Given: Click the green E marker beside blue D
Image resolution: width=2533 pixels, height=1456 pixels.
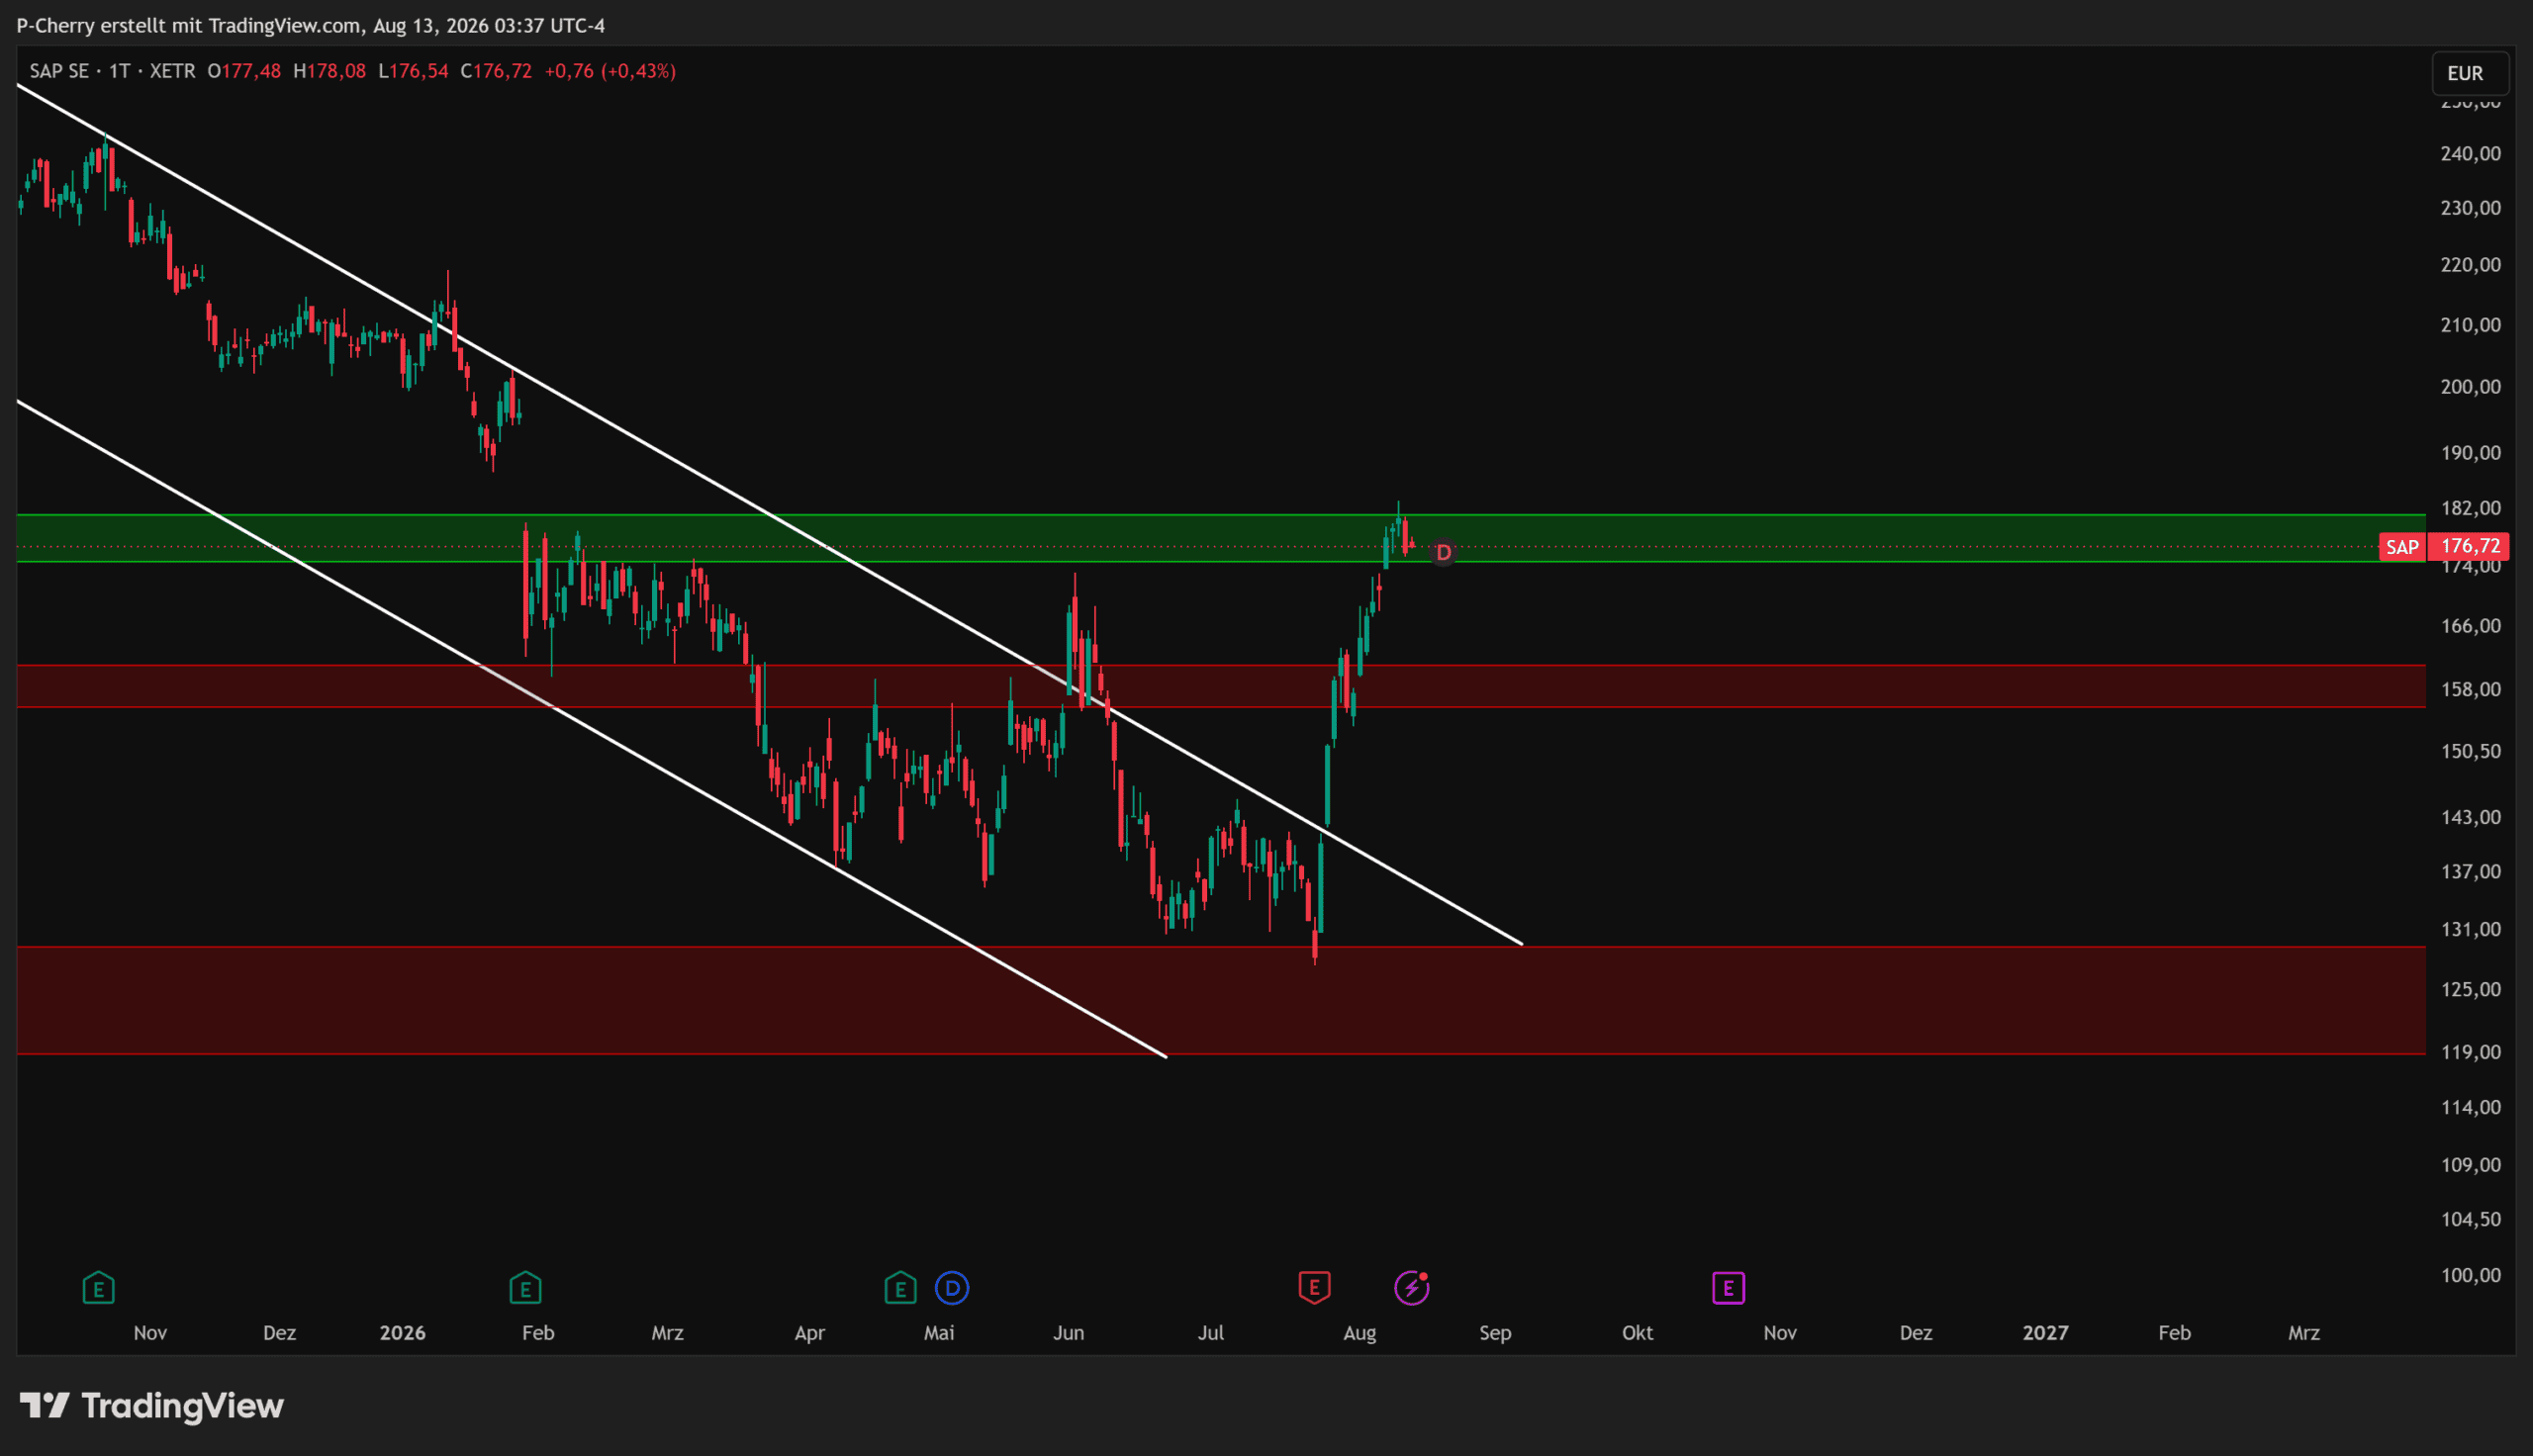Looking at the screenshot, I should (x=900, y=1288).
